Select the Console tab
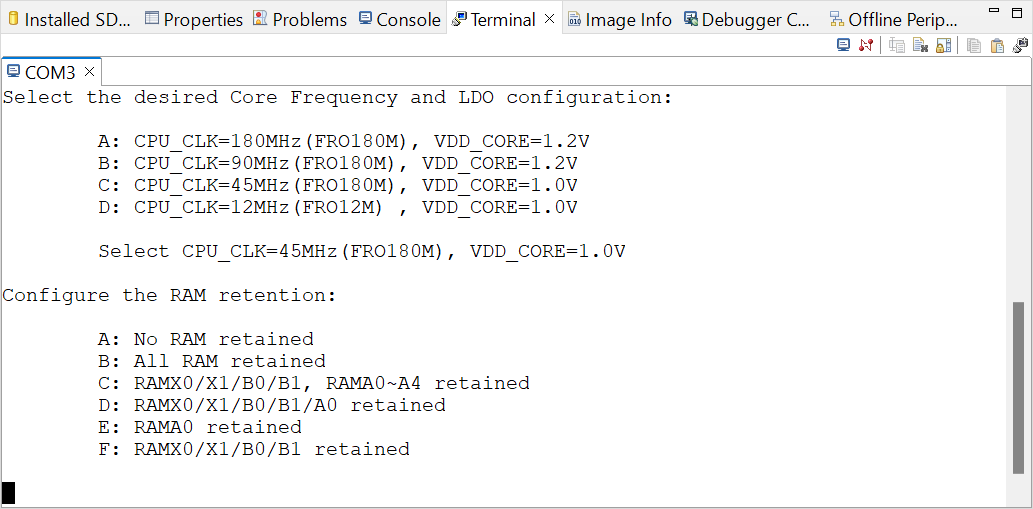Screen dimensions: 1033x509 click(x=399, y=19)
